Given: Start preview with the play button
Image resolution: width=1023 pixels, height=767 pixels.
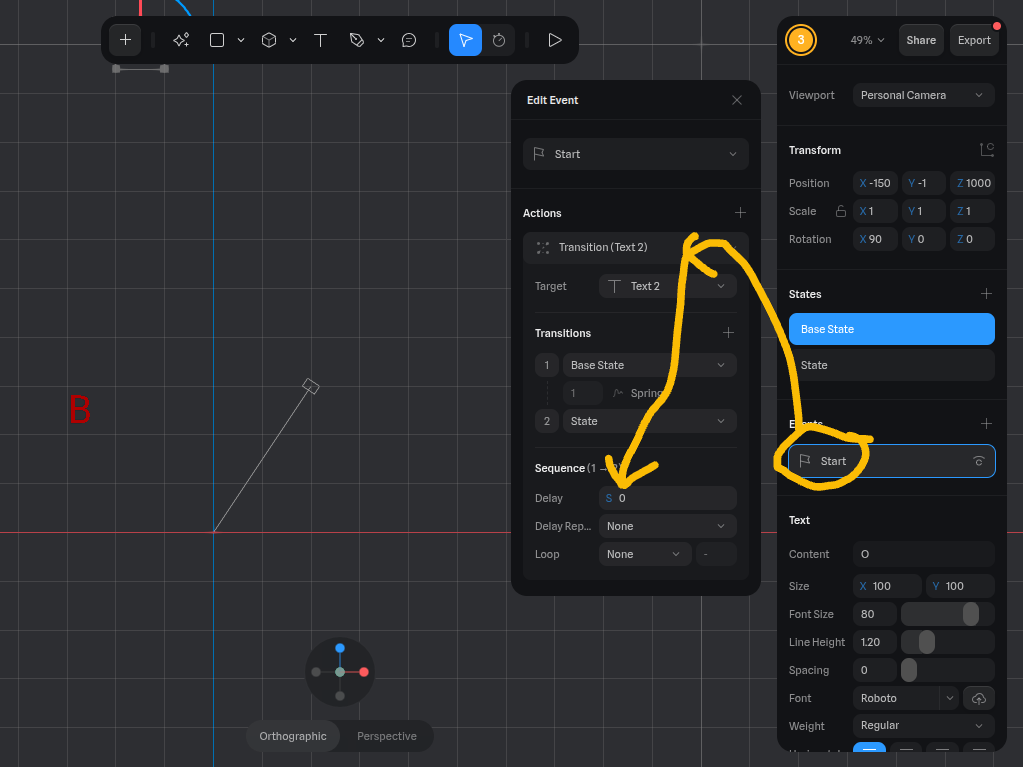Looking at the screenshot, I should pyautogui.click(x=555, y=40).
